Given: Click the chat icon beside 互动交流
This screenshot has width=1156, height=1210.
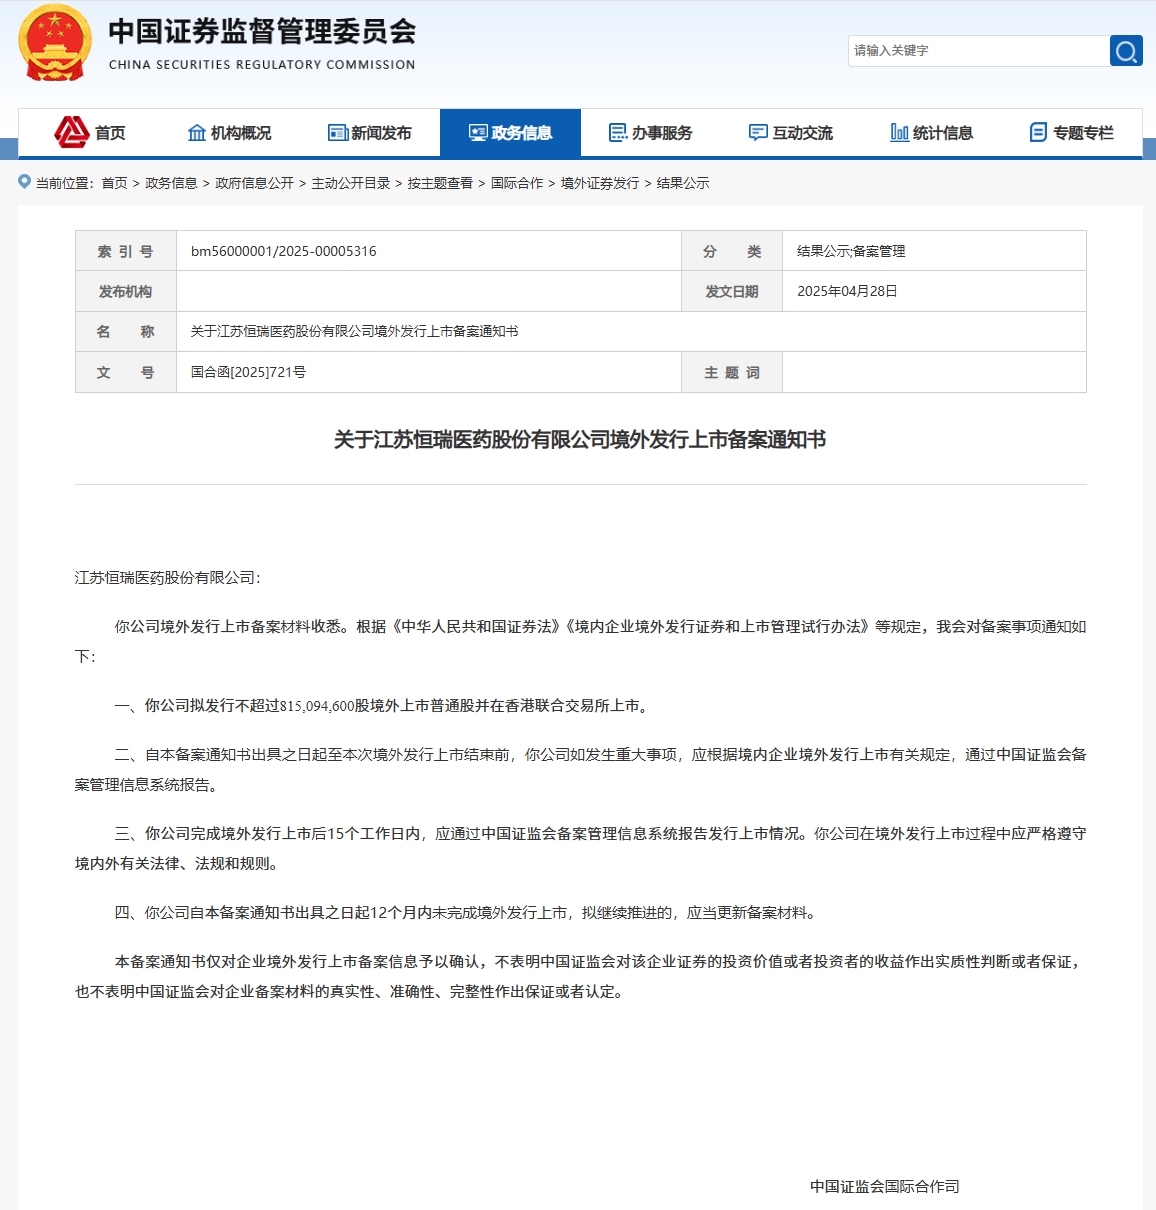Looking at the screenshot, I should coord(759,133).
